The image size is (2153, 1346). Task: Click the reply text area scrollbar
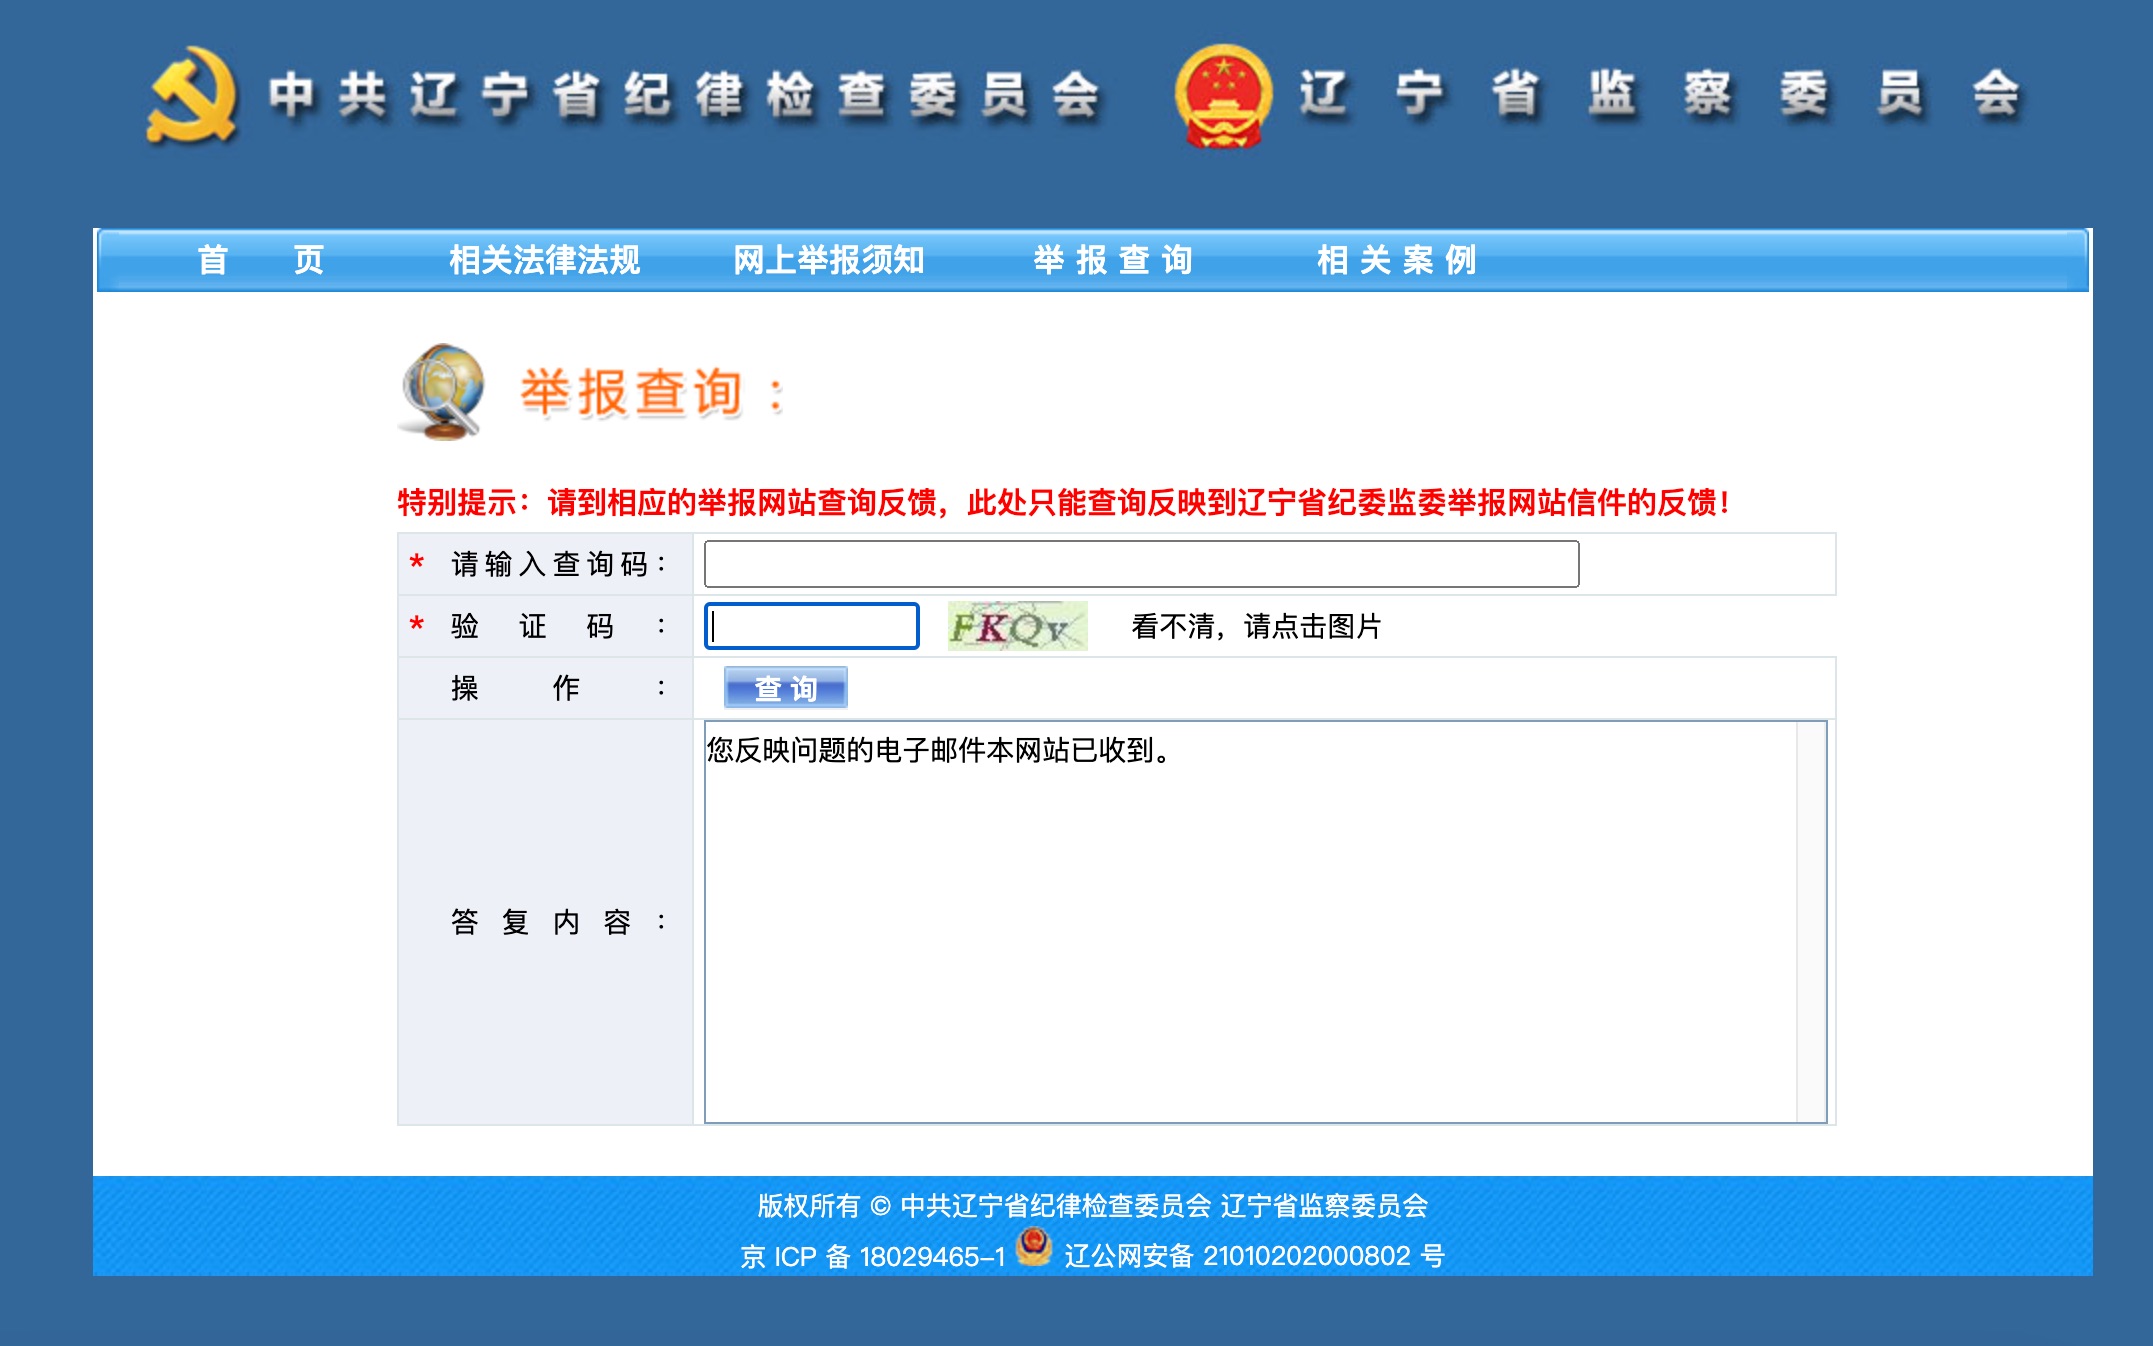1811,922
